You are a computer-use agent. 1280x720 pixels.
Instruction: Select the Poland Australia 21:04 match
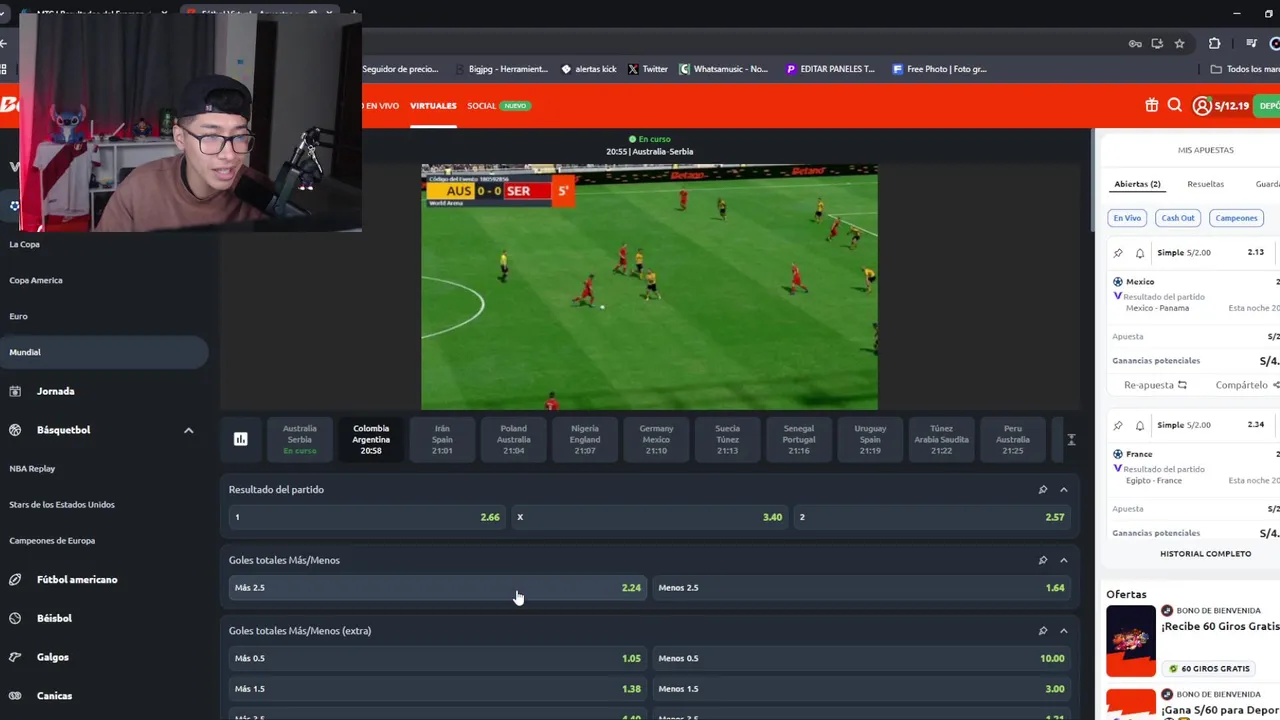[x=514, y=439]
